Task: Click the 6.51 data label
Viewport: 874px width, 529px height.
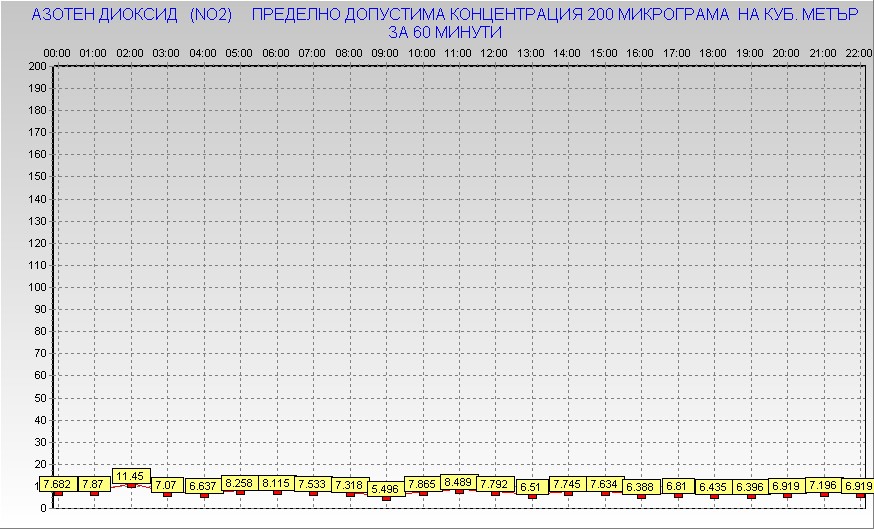Action: [x=531, y=487]
